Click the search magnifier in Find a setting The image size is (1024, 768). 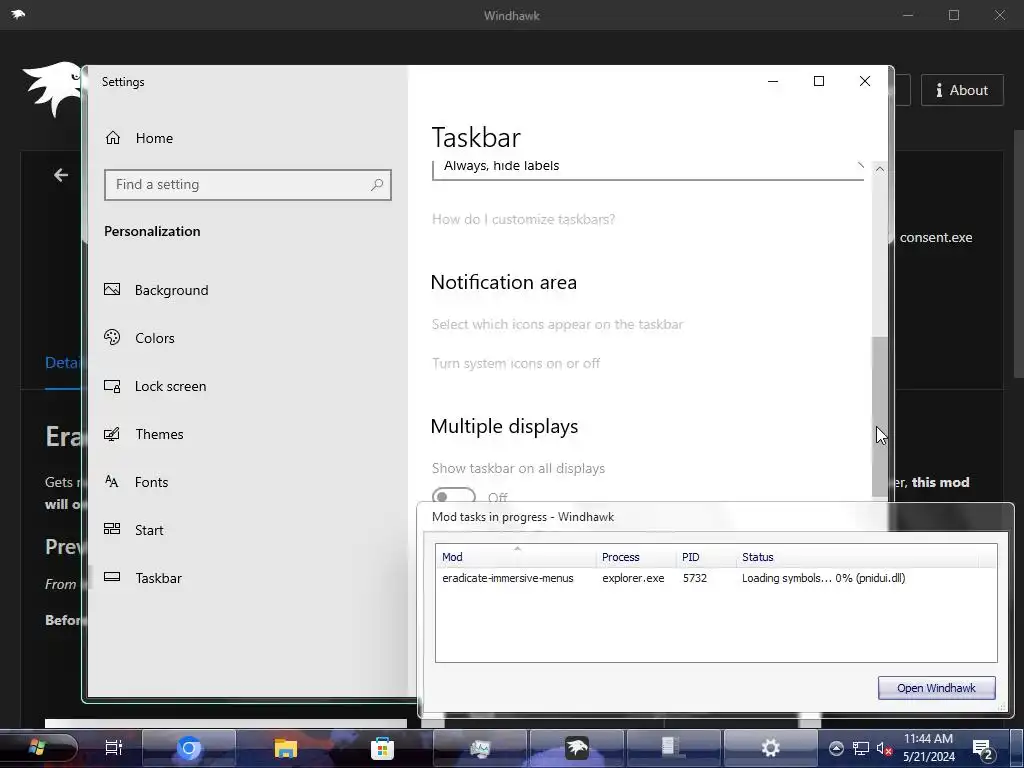tap(377, 185)
